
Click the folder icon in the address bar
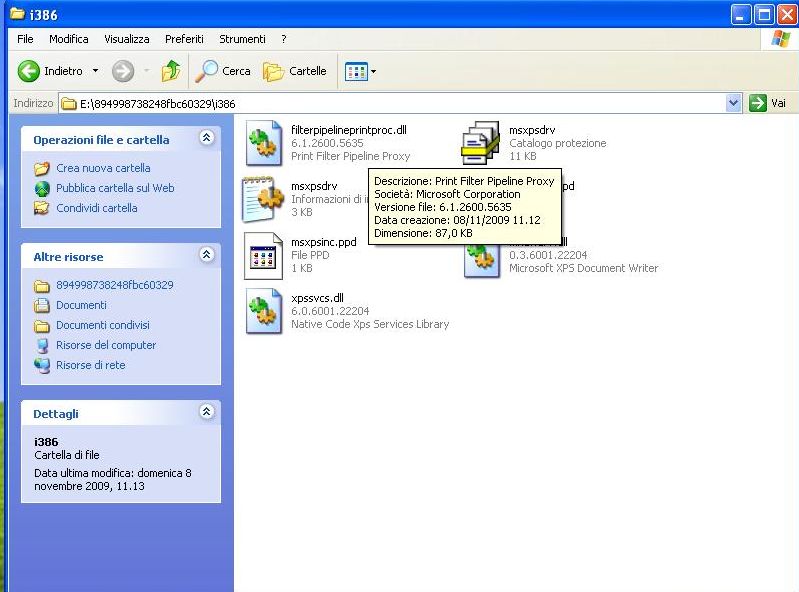pos(69,104)
